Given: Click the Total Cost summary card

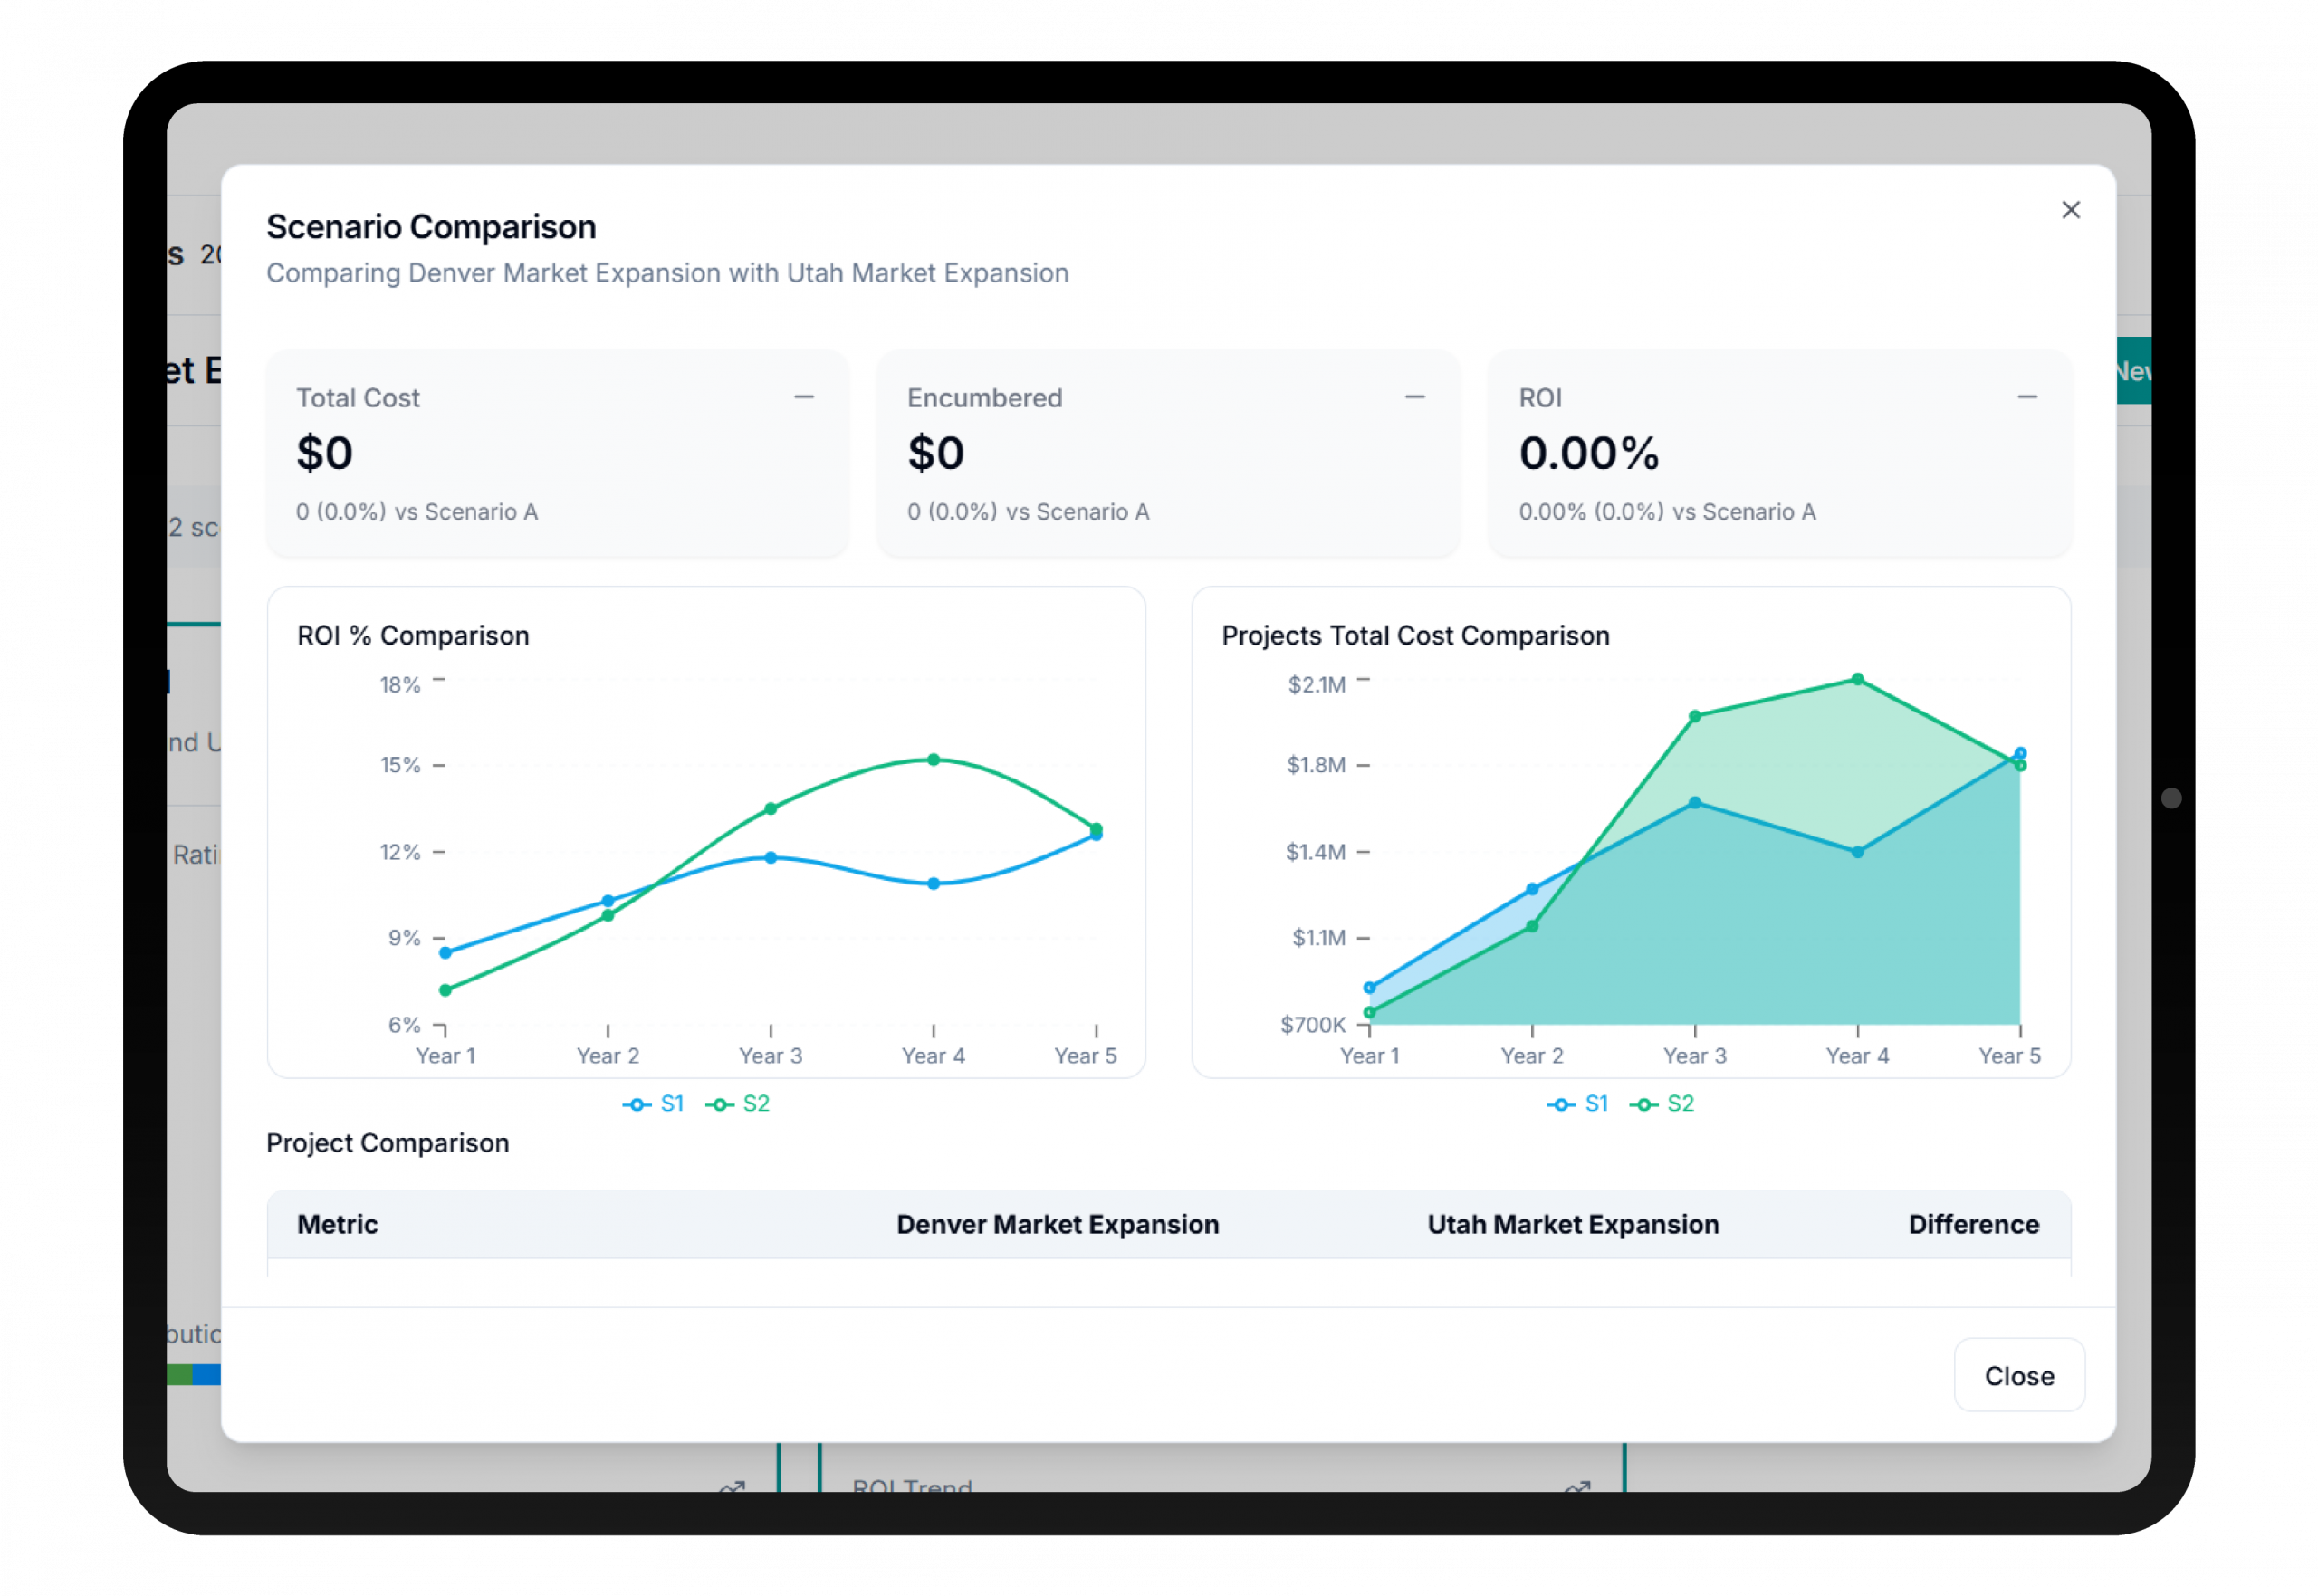Looking at the screenshot, I should (x=557, y=453).
